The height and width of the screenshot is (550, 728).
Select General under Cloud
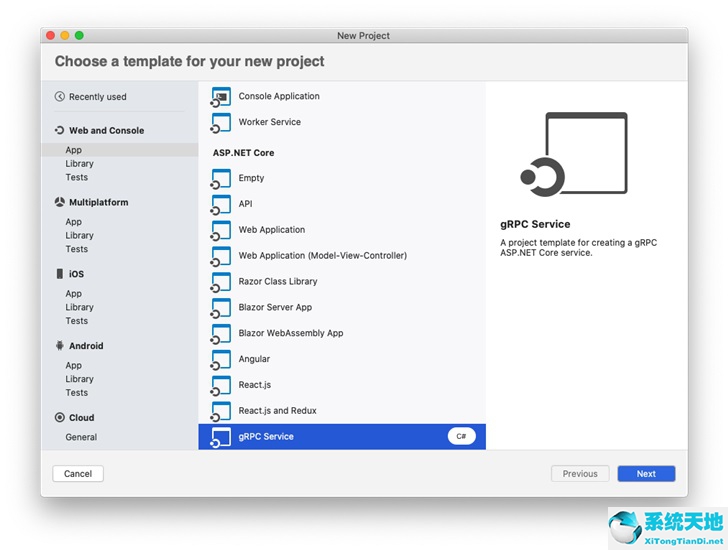81,437
